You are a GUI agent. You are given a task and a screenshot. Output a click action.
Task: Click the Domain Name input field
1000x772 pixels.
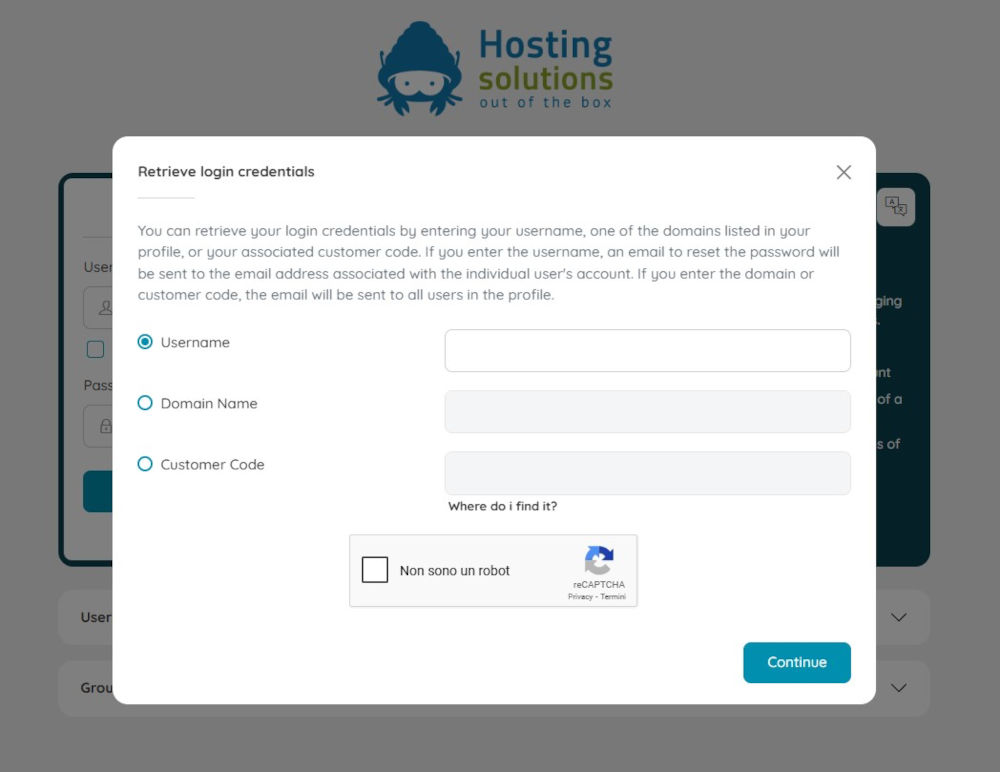(647, 412)
